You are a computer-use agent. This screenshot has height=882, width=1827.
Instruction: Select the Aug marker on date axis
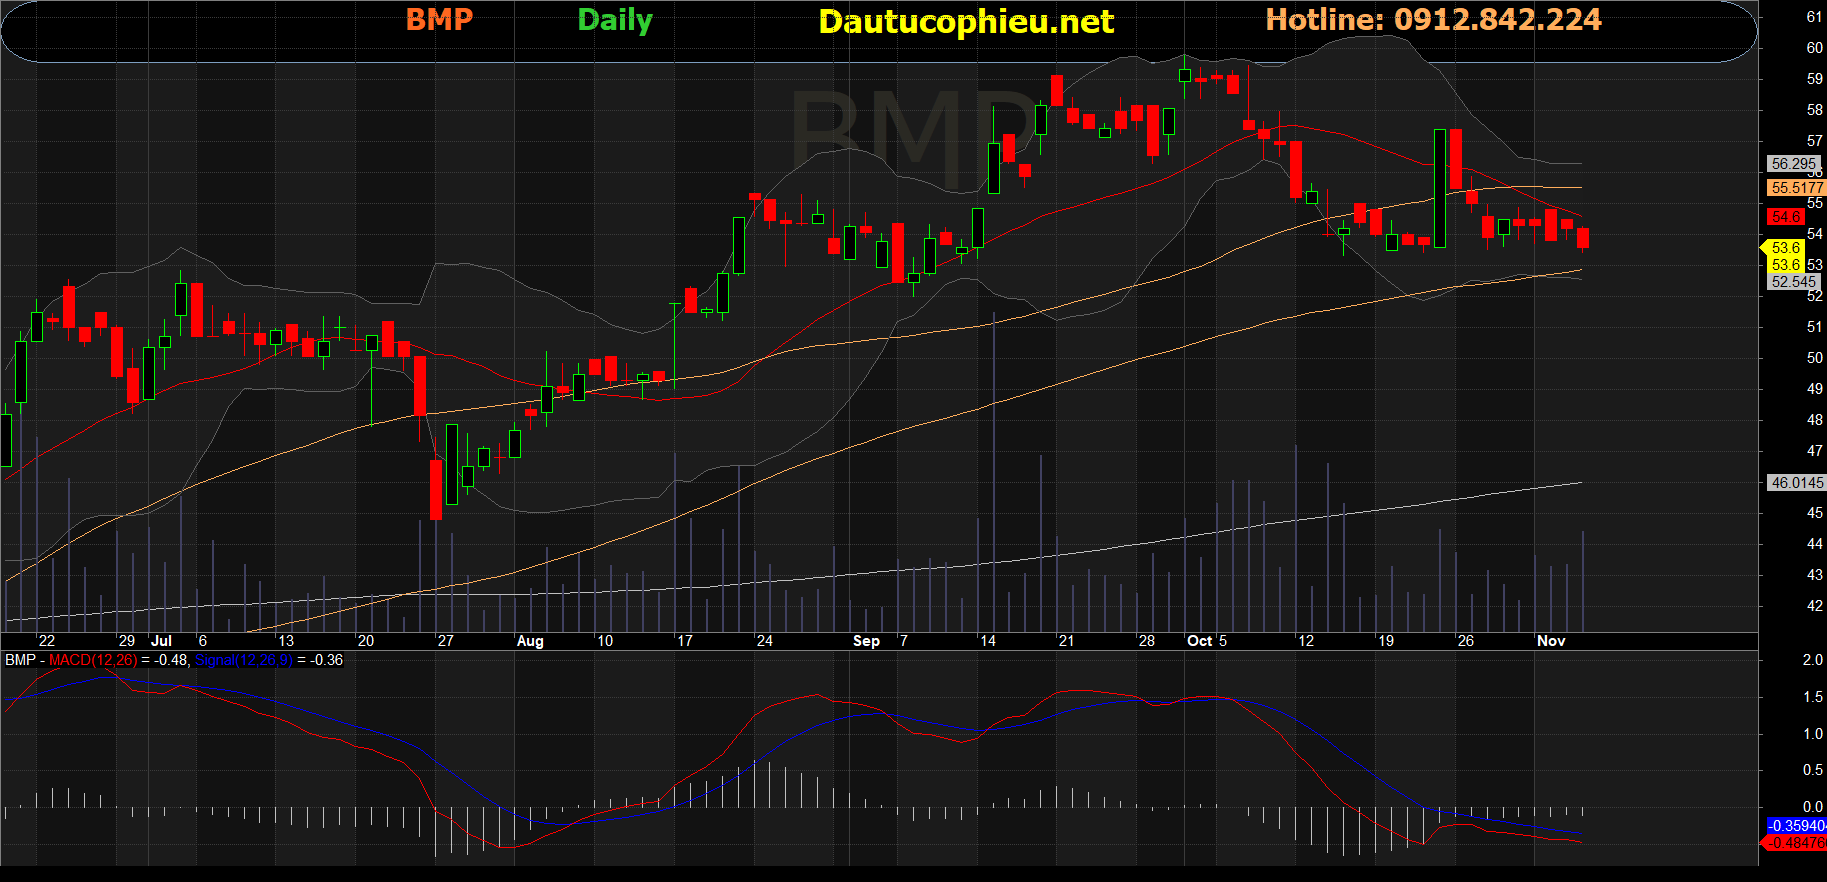[530, 641]
